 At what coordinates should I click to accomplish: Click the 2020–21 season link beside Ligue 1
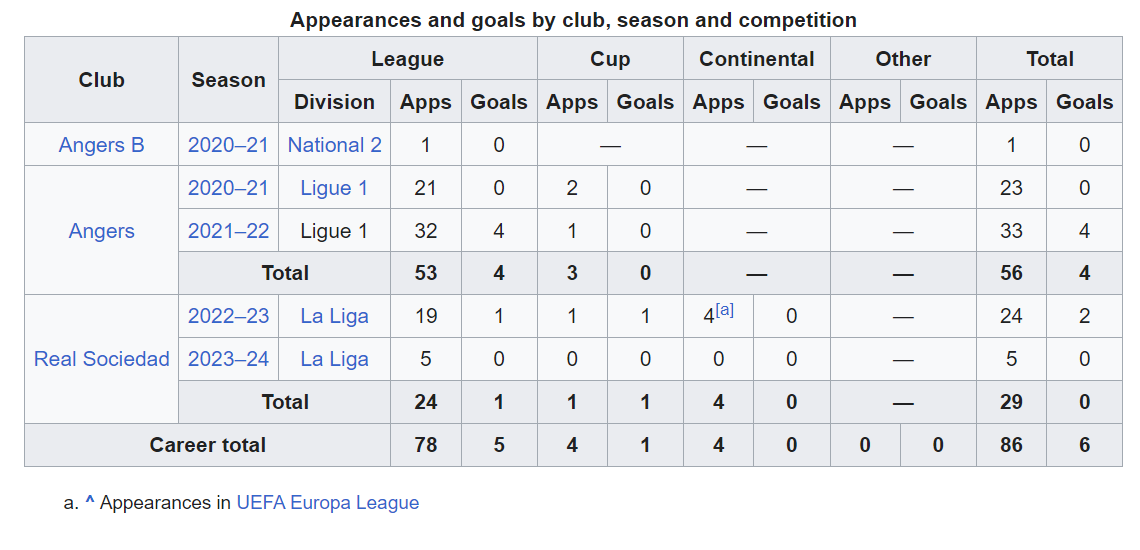pos(228,188)
